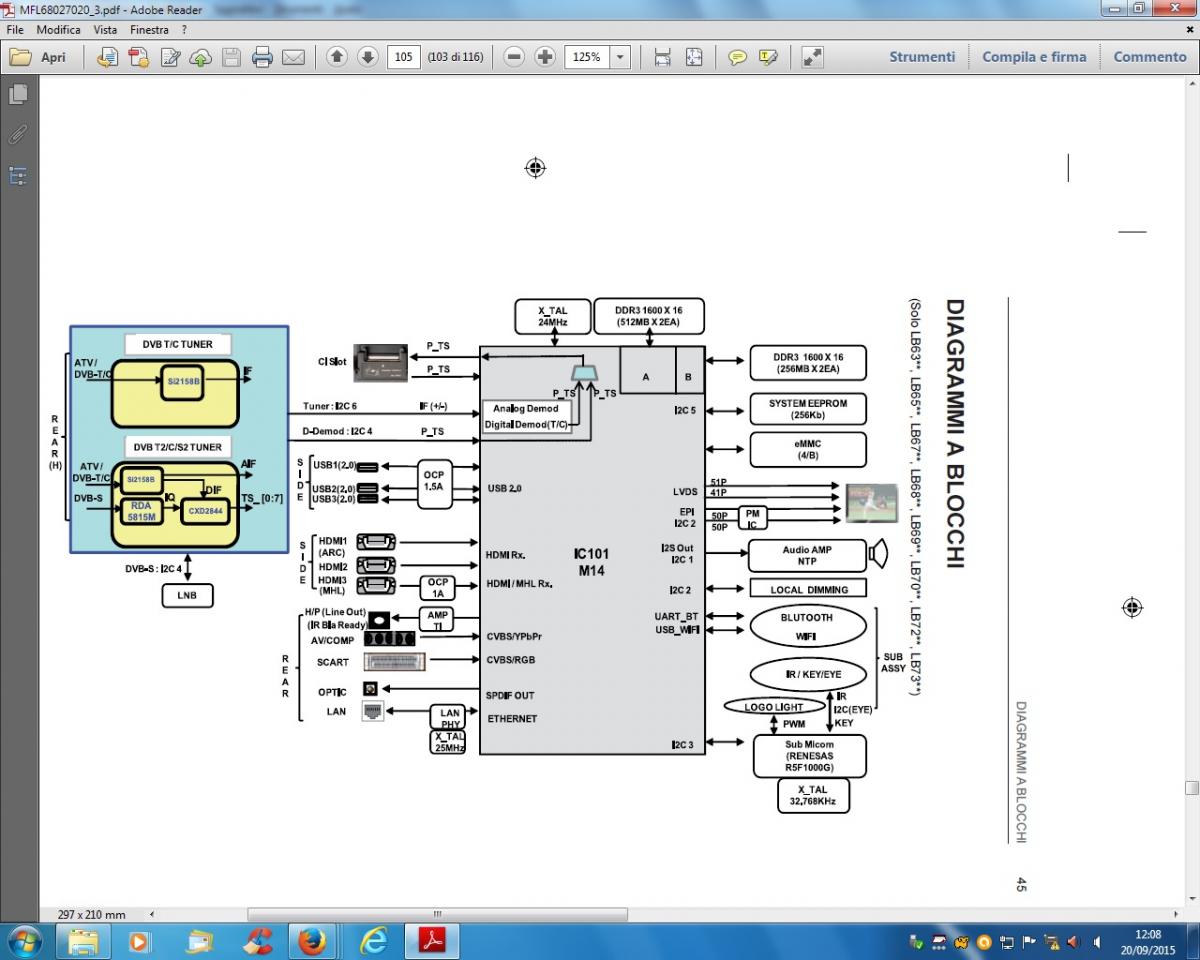Image resolution: width=1200 pixels, height=960 pixels.
Task: Open the Strumenti pane
Action: (x=922, y=57)
